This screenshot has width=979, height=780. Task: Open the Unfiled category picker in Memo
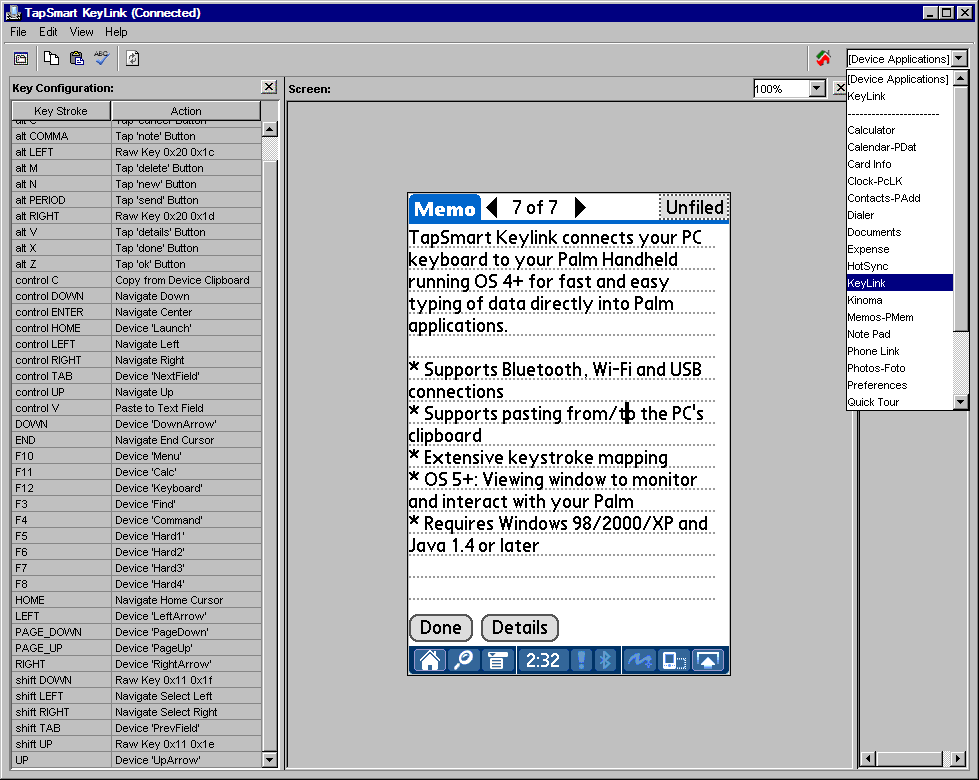[x=693, y=207]
